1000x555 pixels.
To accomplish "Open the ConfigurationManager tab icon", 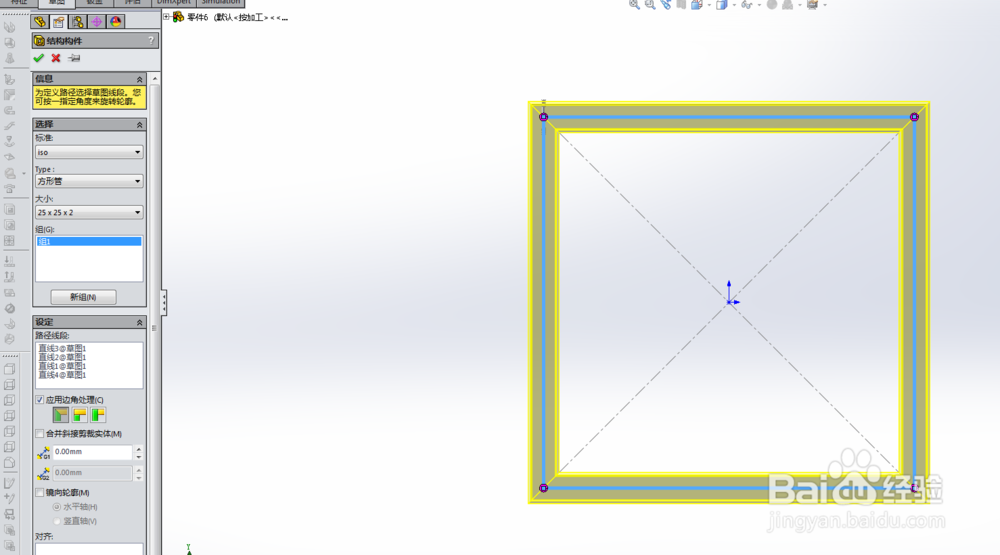I will point(78,22).
